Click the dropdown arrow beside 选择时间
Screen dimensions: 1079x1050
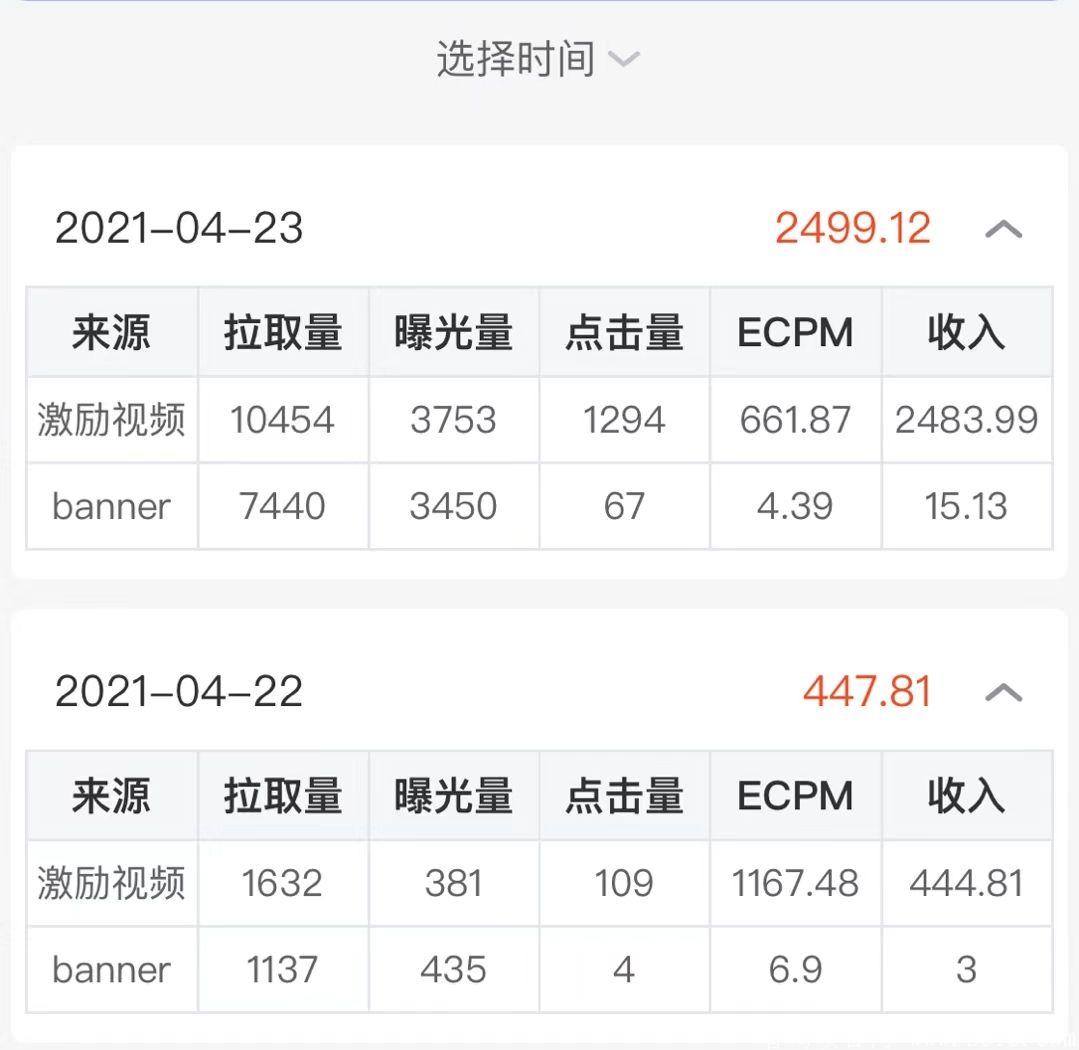[x=624, y=59]
